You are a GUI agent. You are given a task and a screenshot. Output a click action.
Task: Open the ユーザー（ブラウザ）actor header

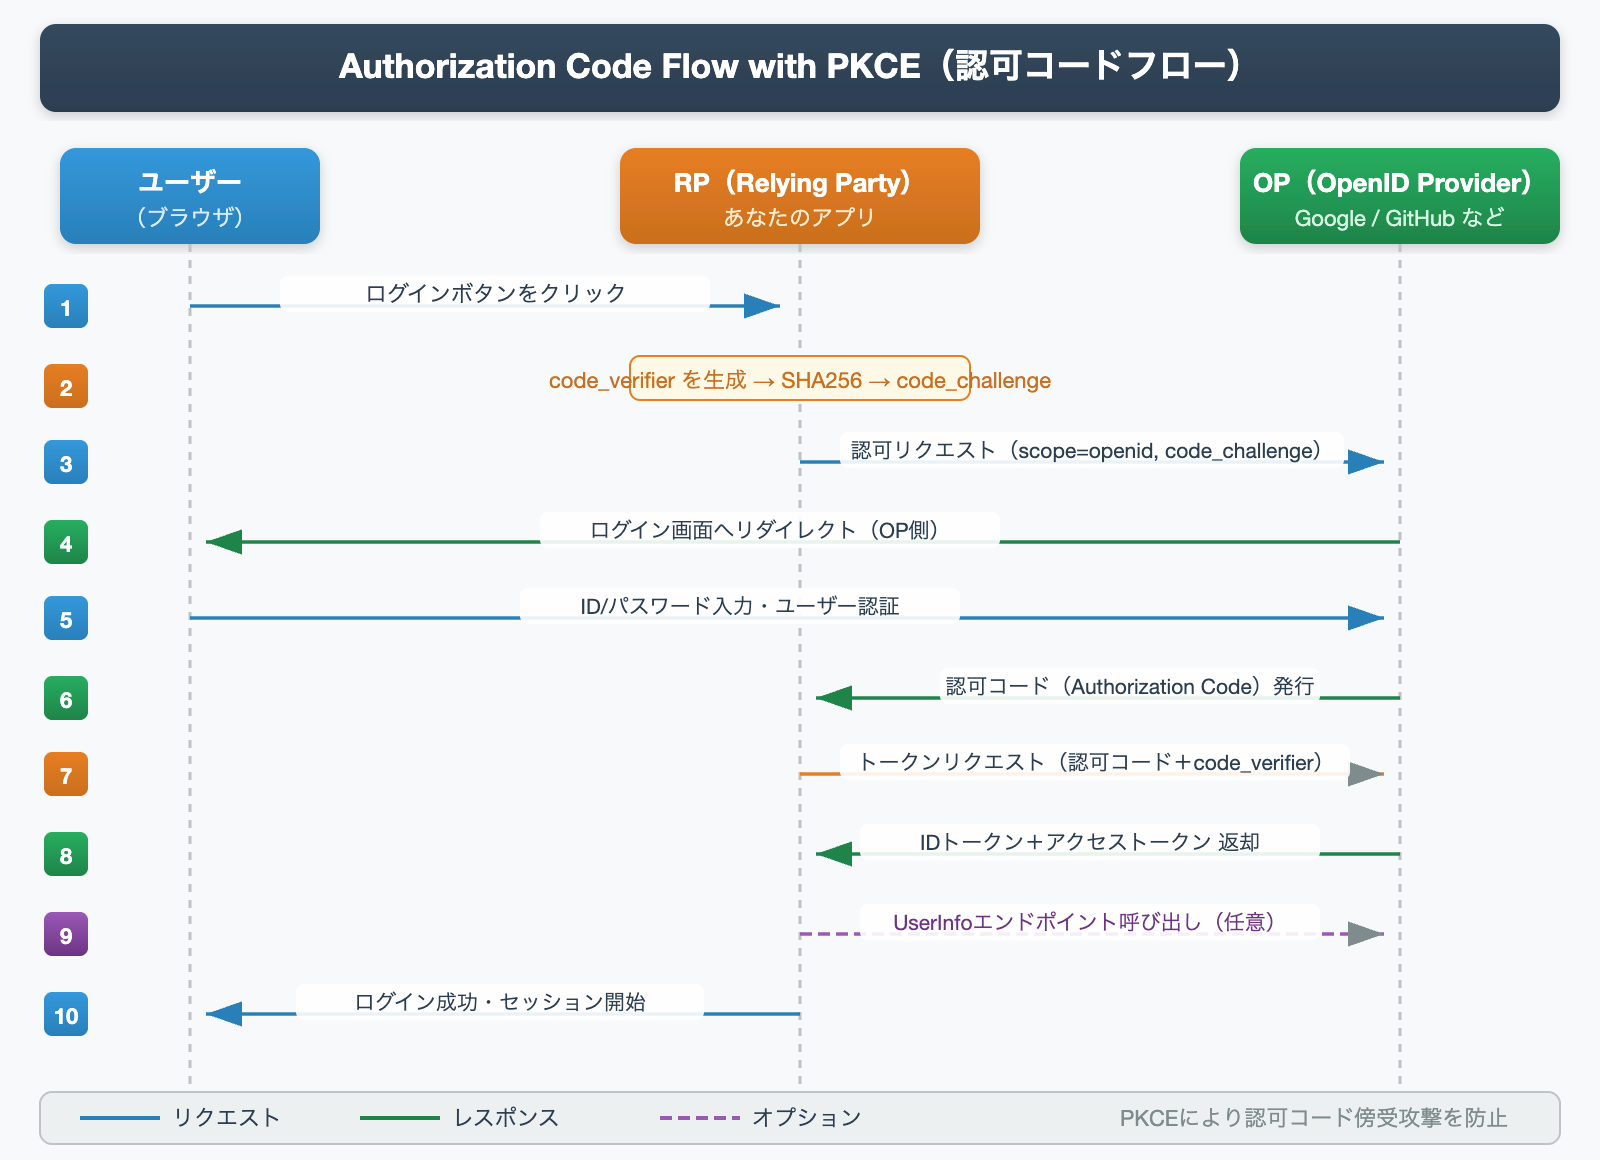tap(189, 196)
